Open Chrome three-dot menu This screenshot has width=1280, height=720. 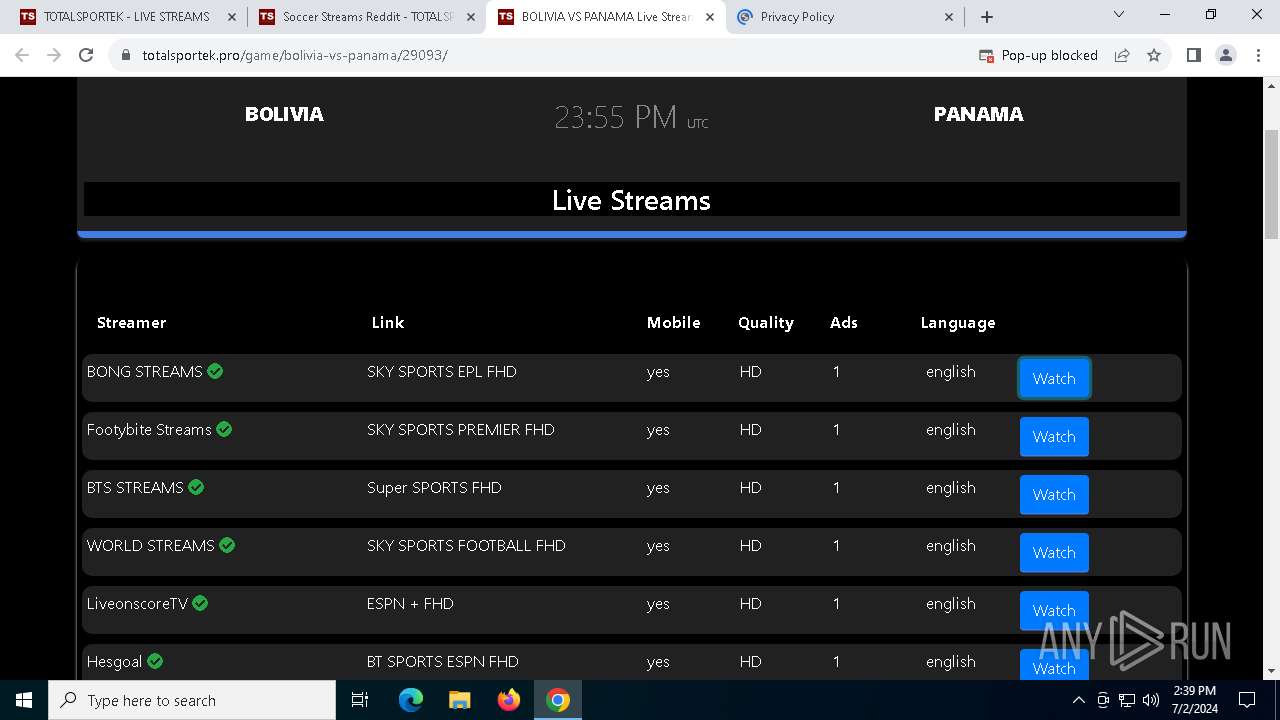(x=1258, y=55)
